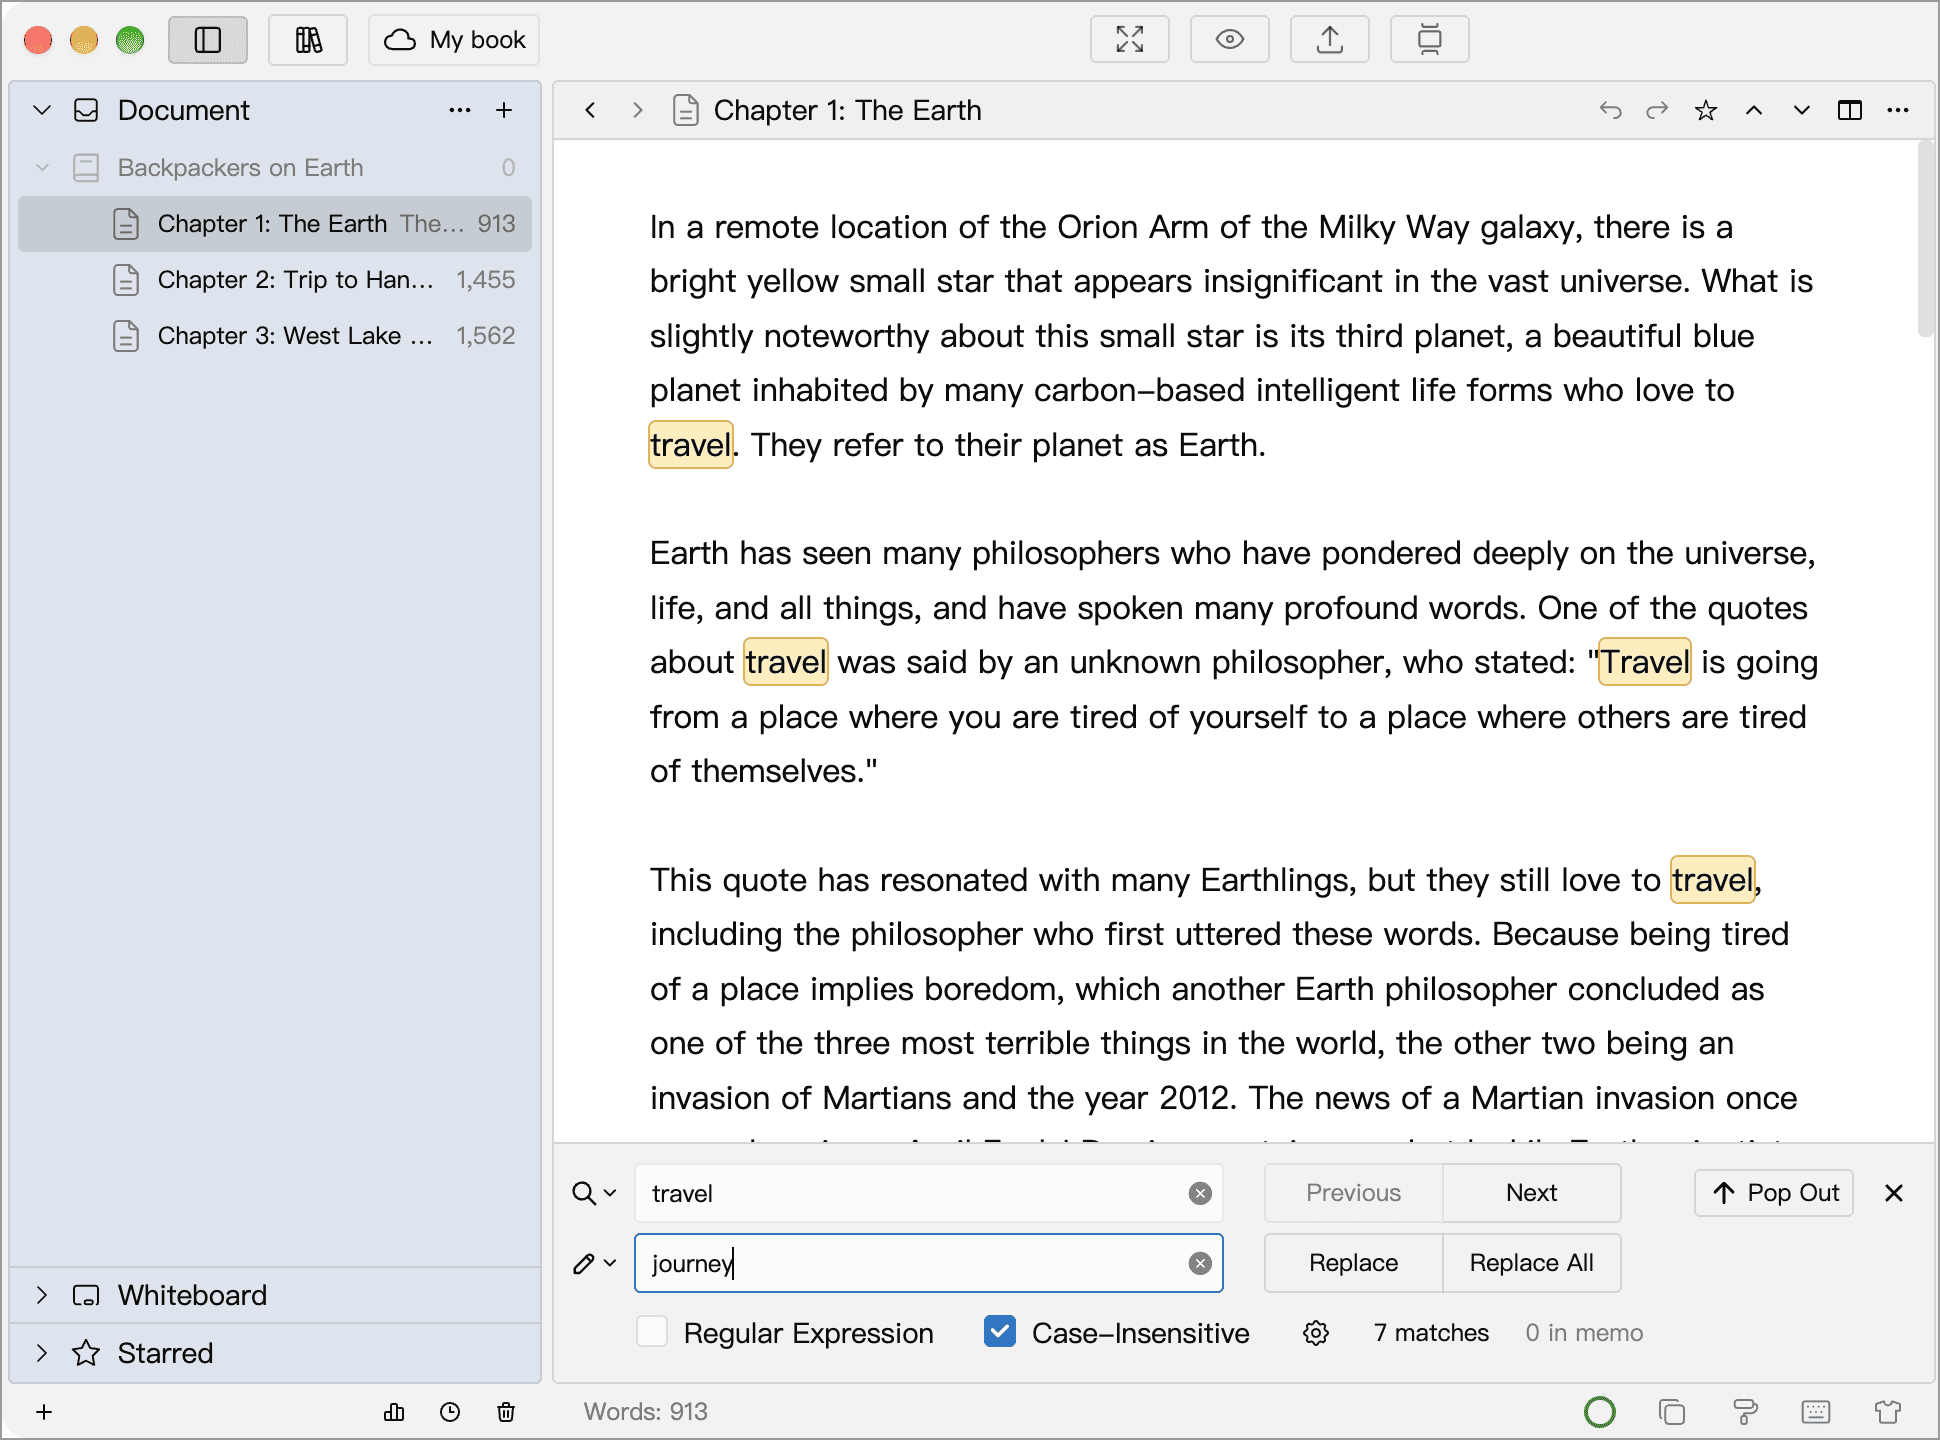1940x1440 pixels.
Task: Click Replace All button
Action: click(x=1532, y=1263)
